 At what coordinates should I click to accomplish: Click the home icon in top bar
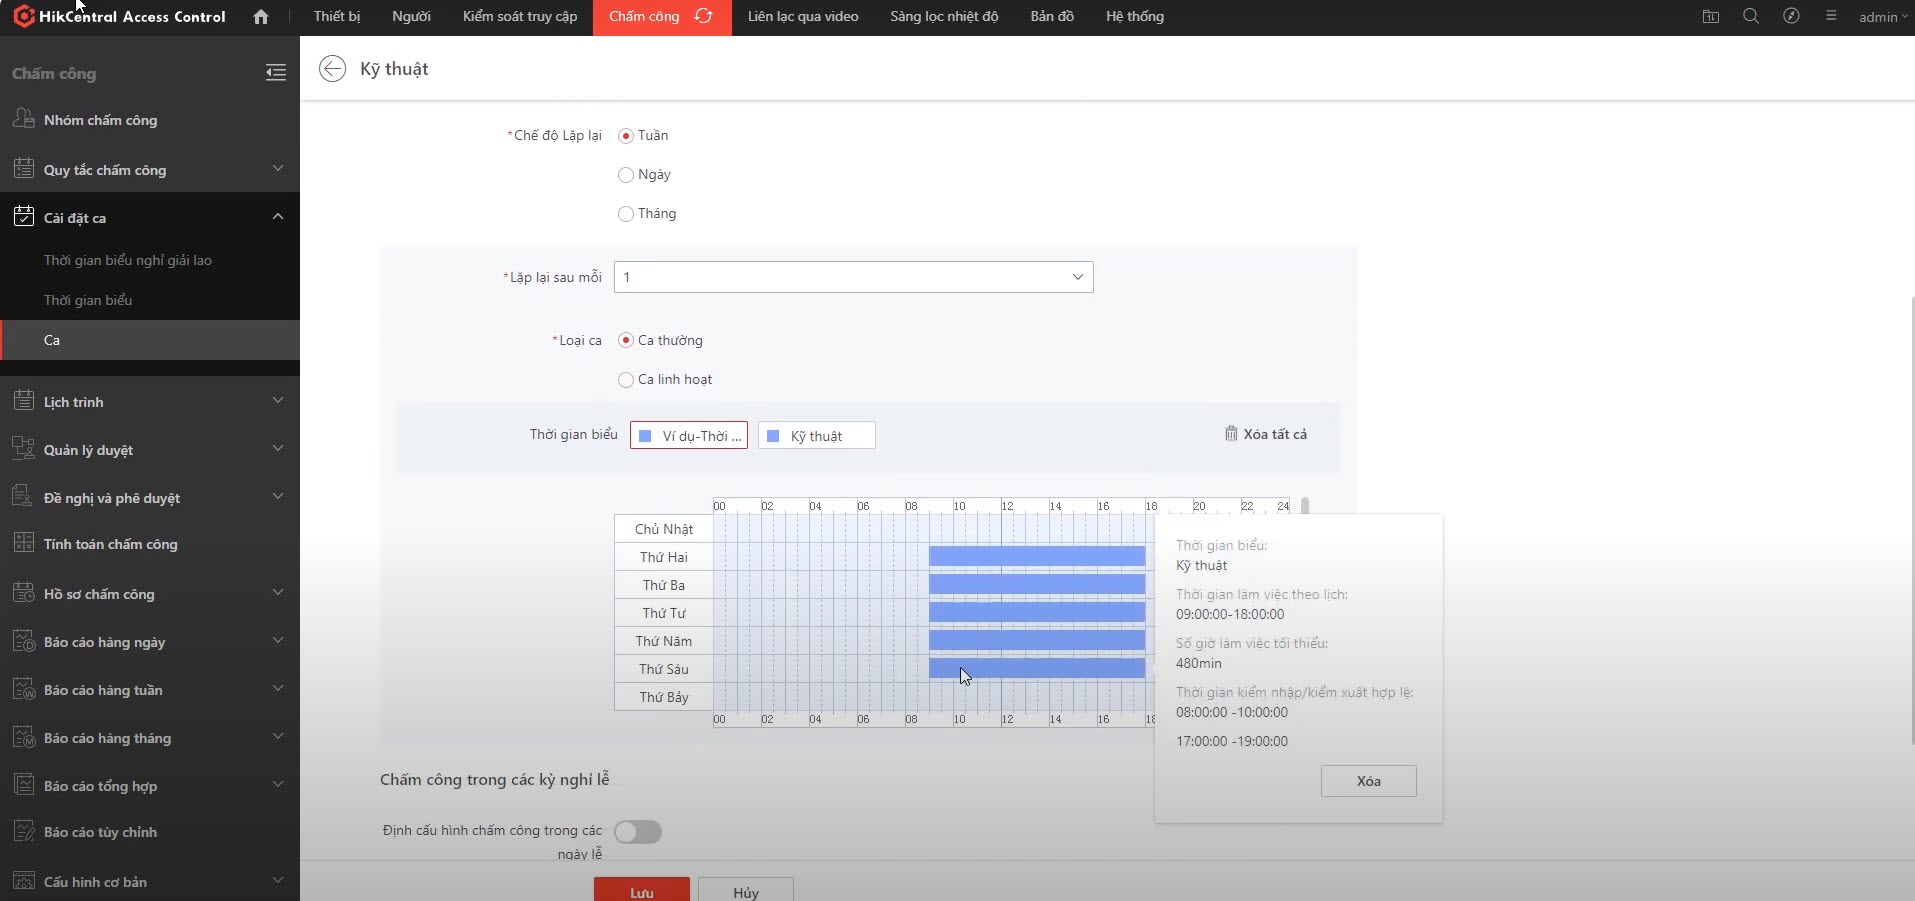click(261, 17)
